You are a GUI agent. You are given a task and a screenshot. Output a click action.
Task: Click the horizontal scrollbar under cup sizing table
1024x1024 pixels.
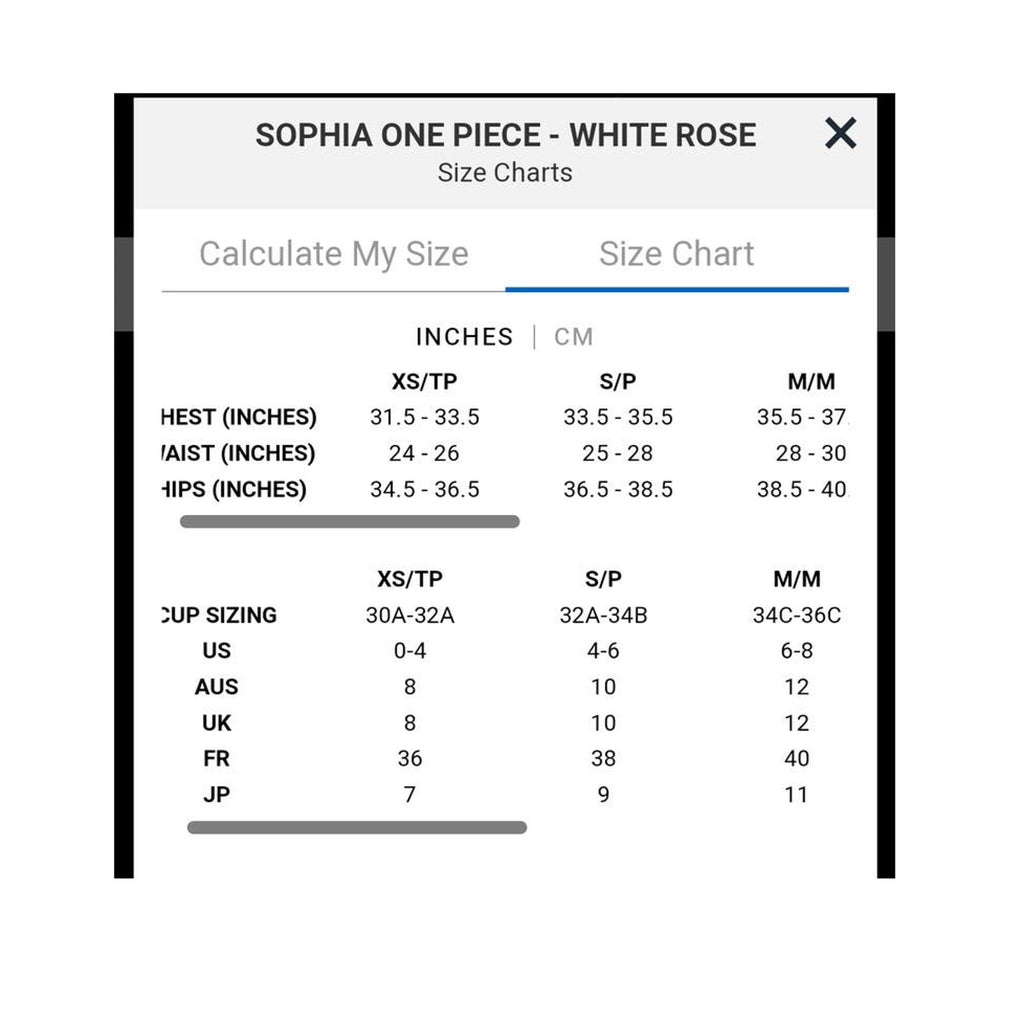[357, 827]
